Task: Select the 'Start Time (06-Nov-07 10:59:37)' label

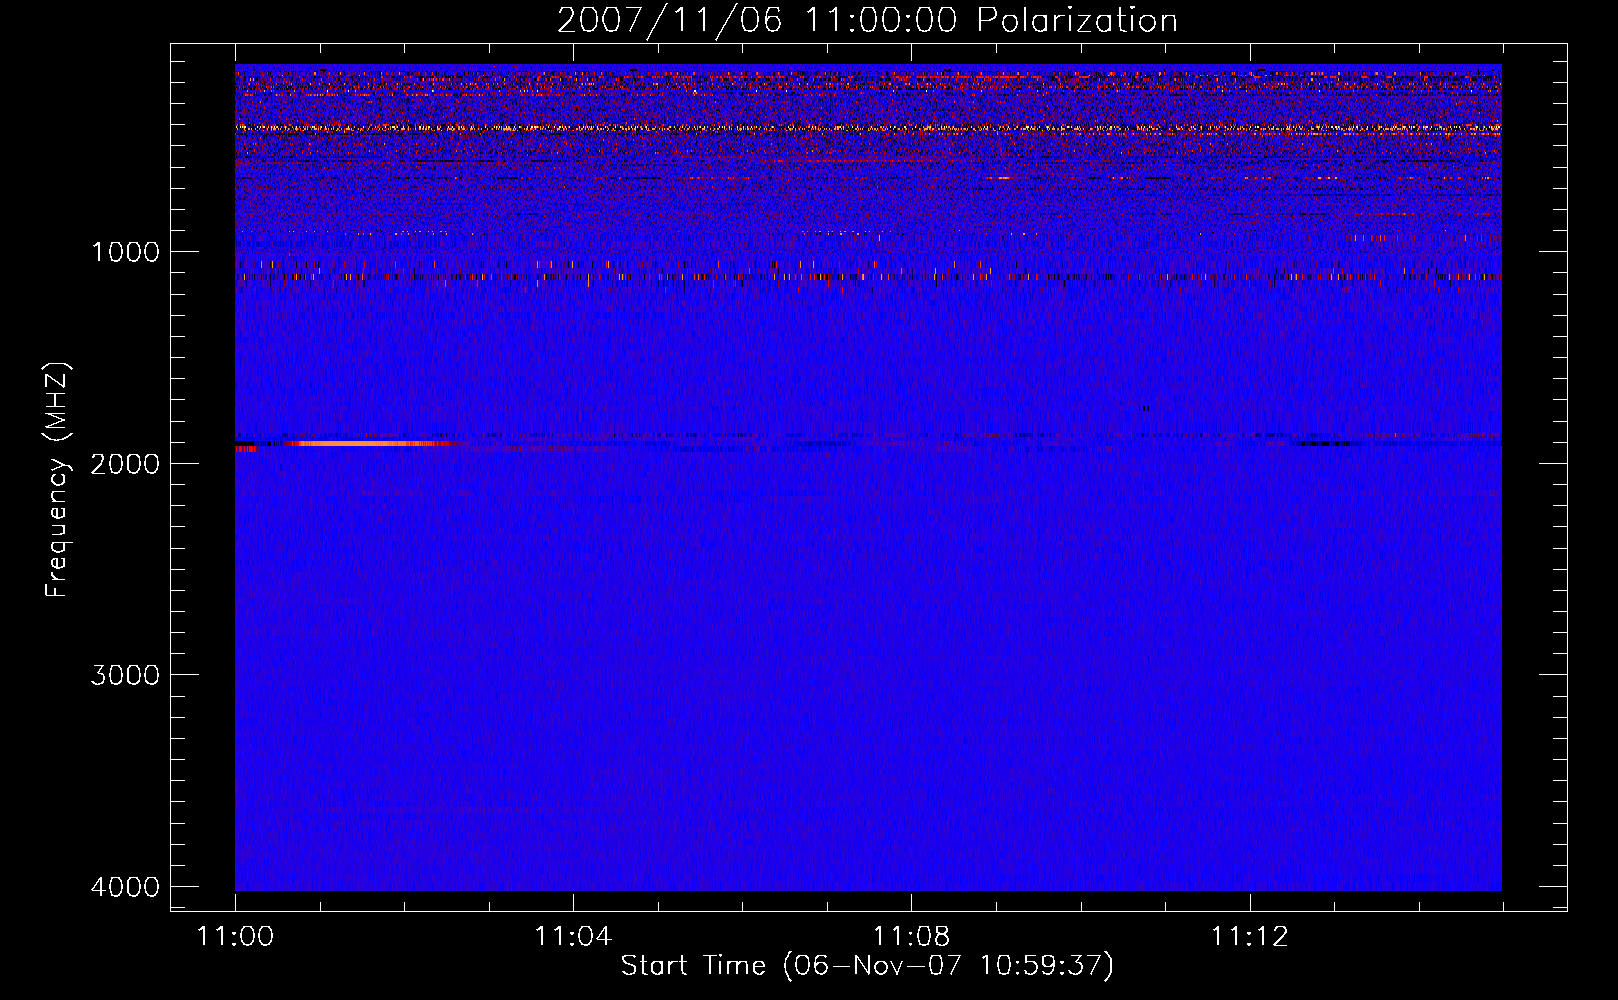Action: (x=867, y=966)
